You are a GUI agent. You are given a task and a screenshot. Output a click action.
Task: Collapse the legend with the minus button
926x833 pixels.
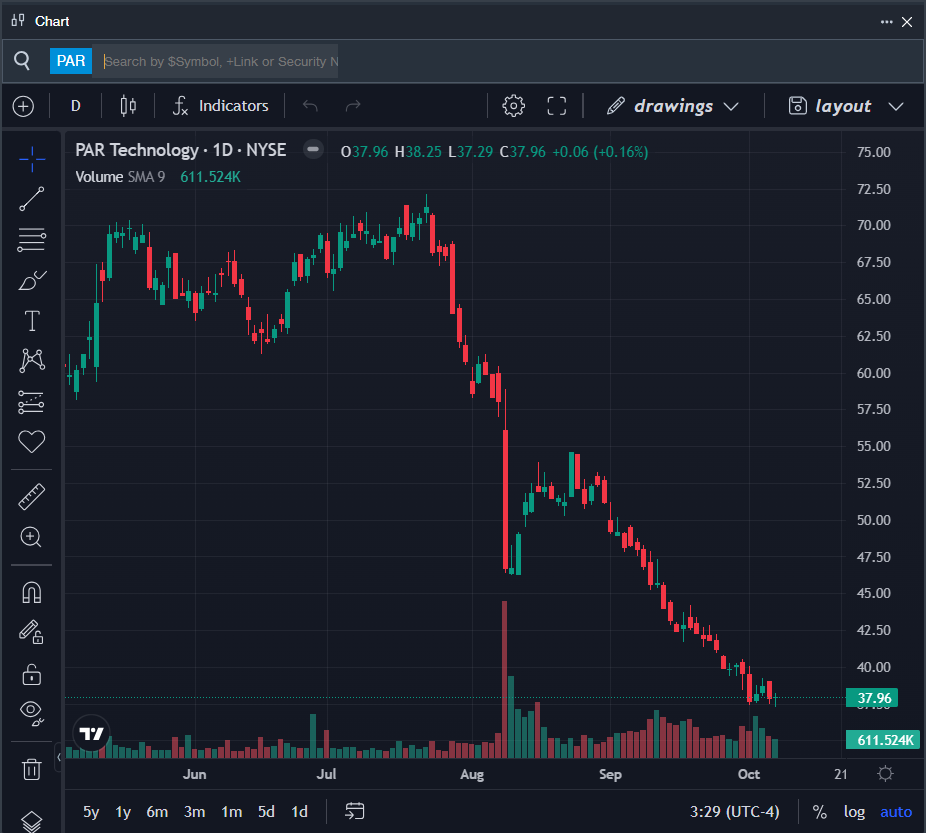coord(313,150)
